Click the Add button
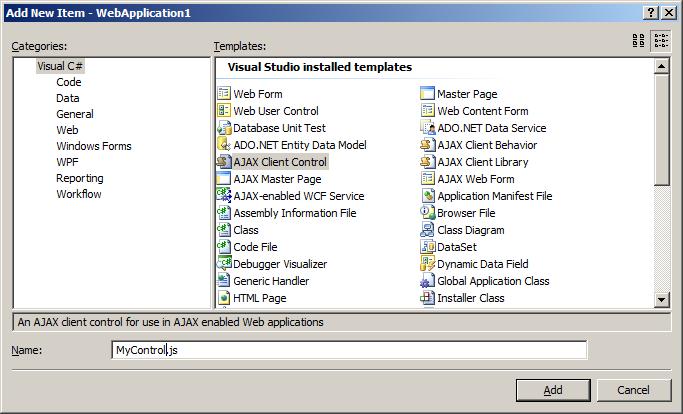This screenshot has width=683, height=414. pos(553,390)
